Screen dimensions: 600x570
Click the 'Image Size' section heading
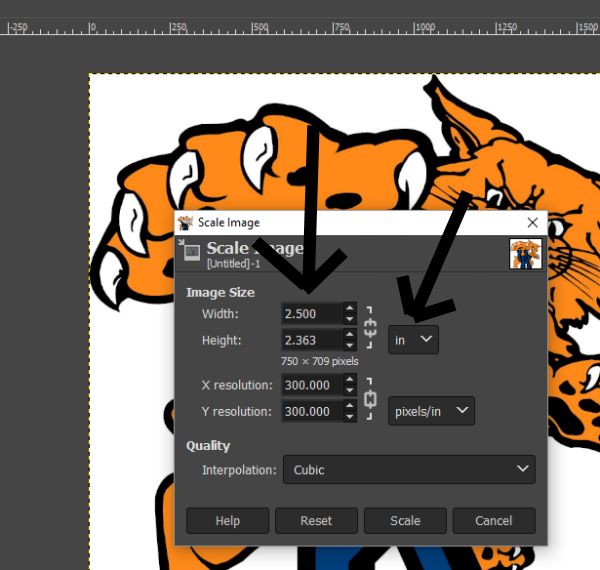tap(220, 293)
